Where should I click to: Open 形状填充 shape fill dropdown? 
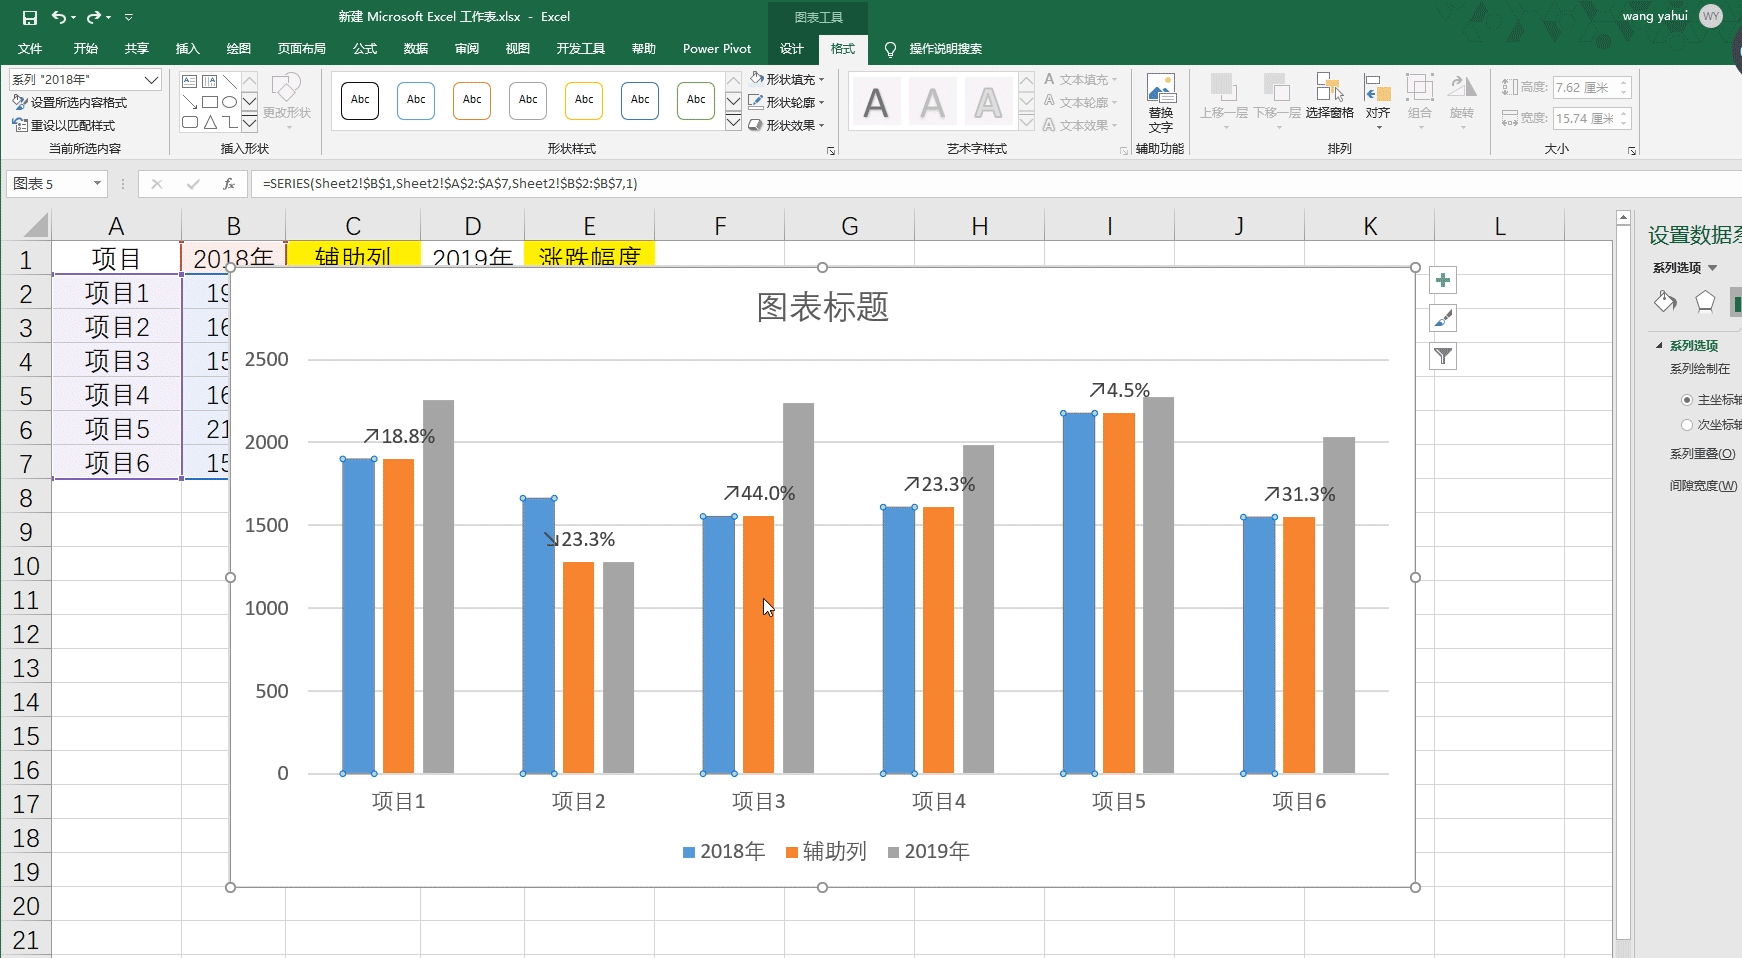(x=786, y=79)
